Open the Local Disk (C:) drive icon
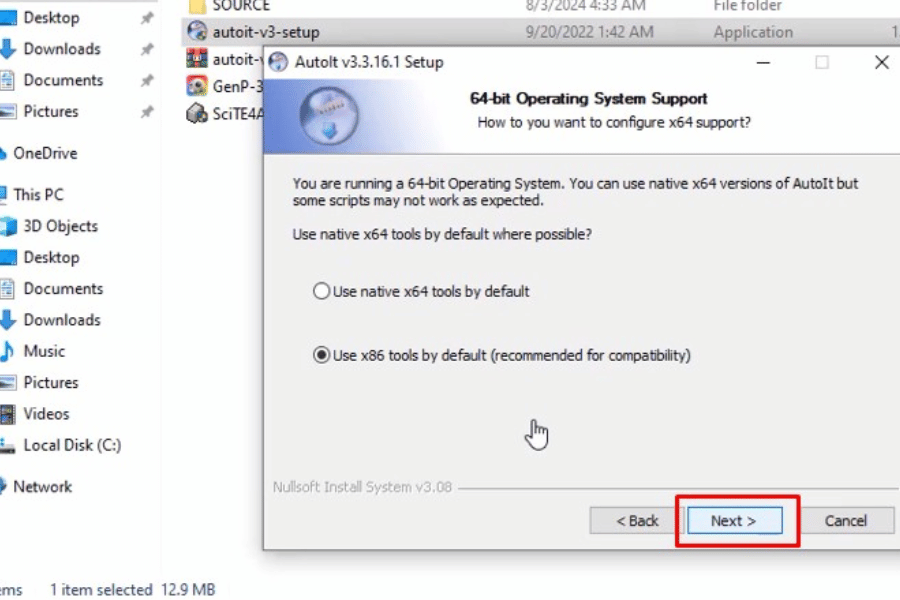The width and height of the screenshot is (900, 600). (7, 445)
